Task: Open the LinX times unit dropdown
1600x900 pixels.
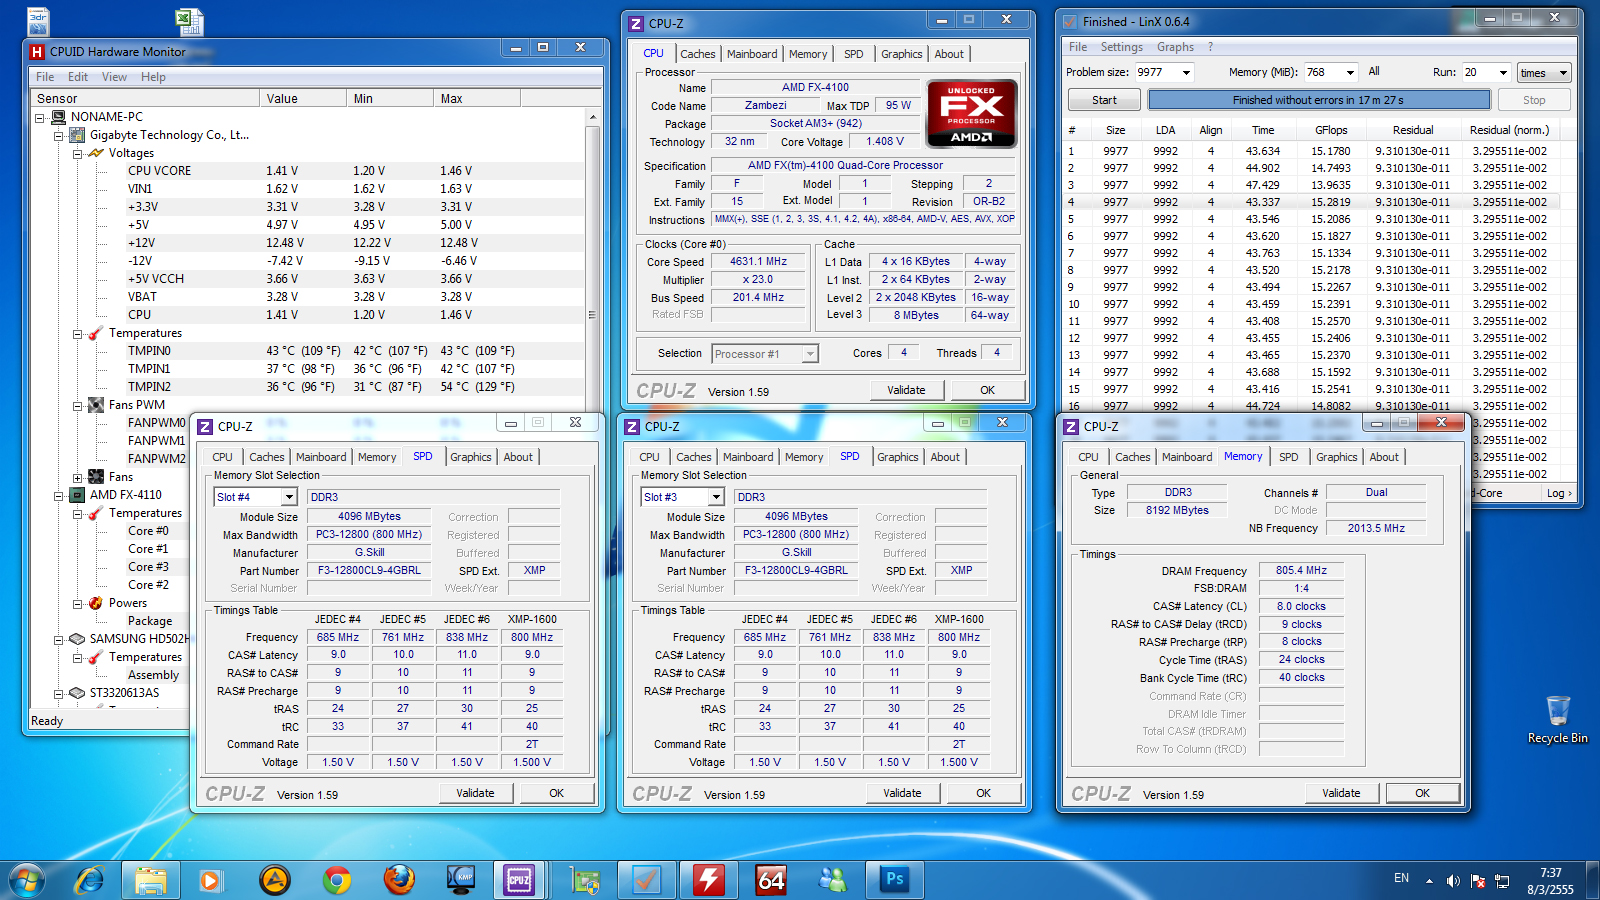Action: pyautogui.click(x=1544, y=73)
